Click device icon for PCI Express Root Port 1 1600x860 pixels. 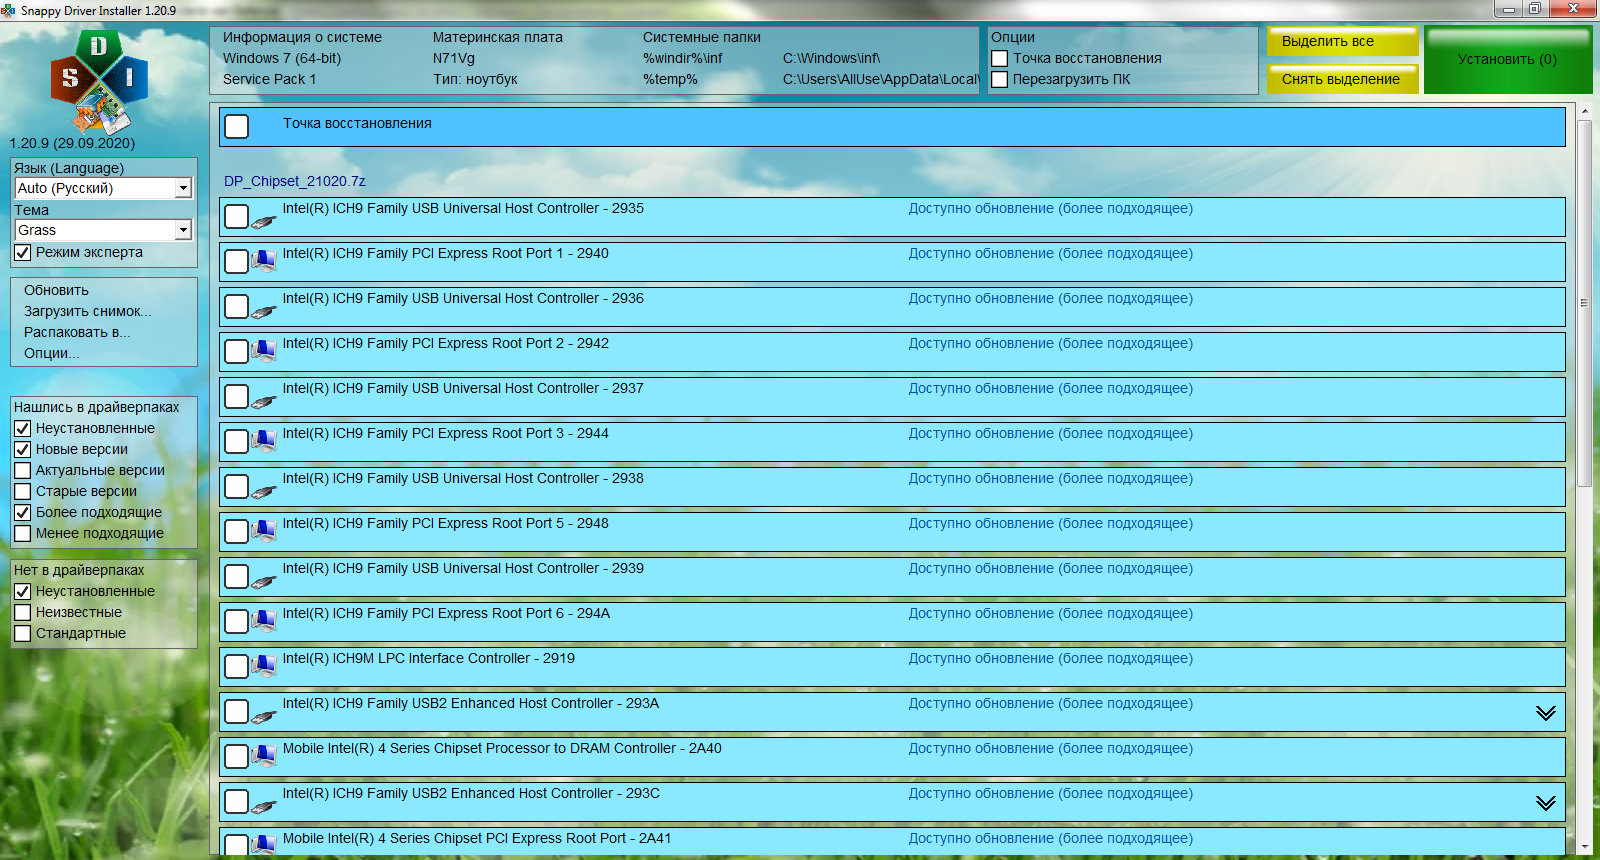coord(264,262)
